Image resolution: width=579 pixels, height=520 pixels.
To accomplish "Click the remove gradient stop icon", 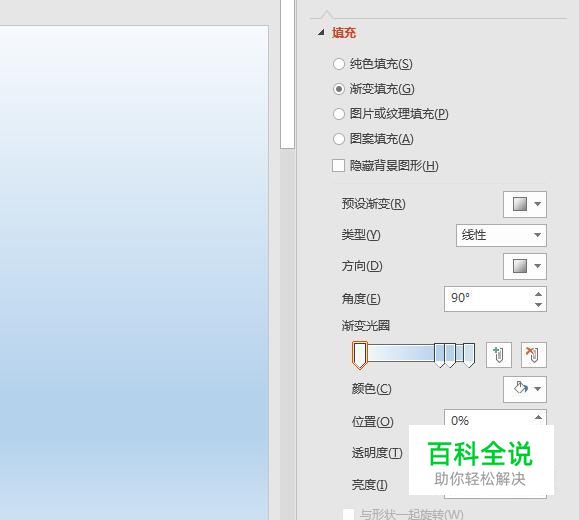I will (534, 355).
